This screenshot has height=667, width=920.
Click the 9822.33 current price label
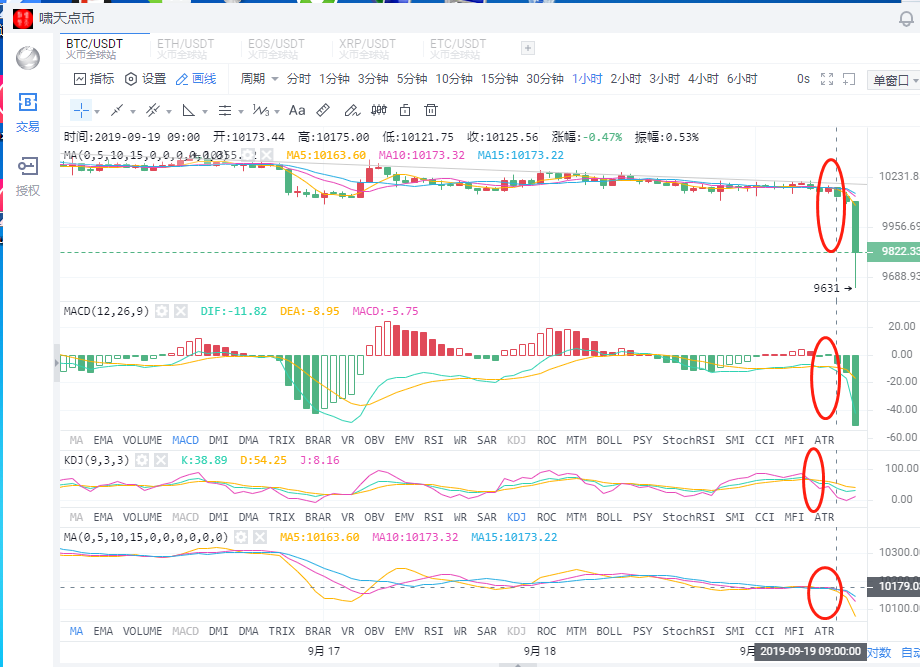point(893,252)
